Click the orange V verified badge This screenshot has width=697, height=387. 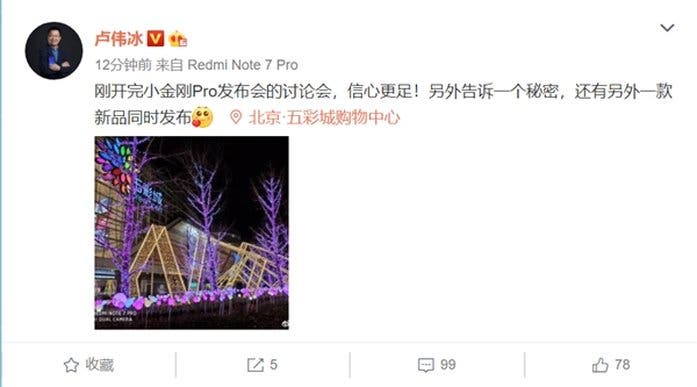point(155,39)
